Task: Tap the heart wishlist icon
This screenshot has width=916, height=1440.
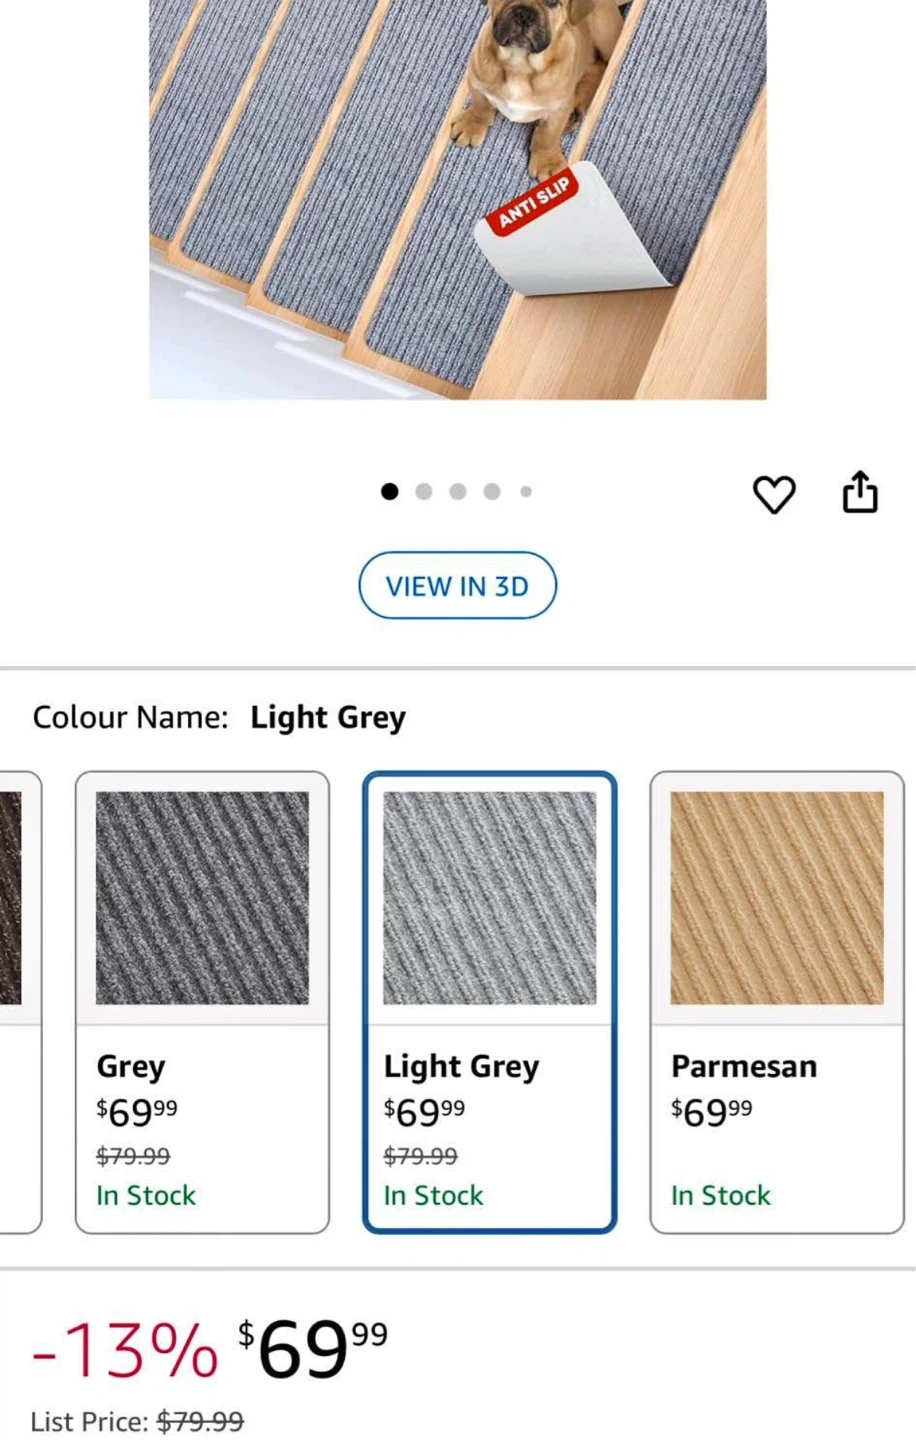Action: pos(774,494)
